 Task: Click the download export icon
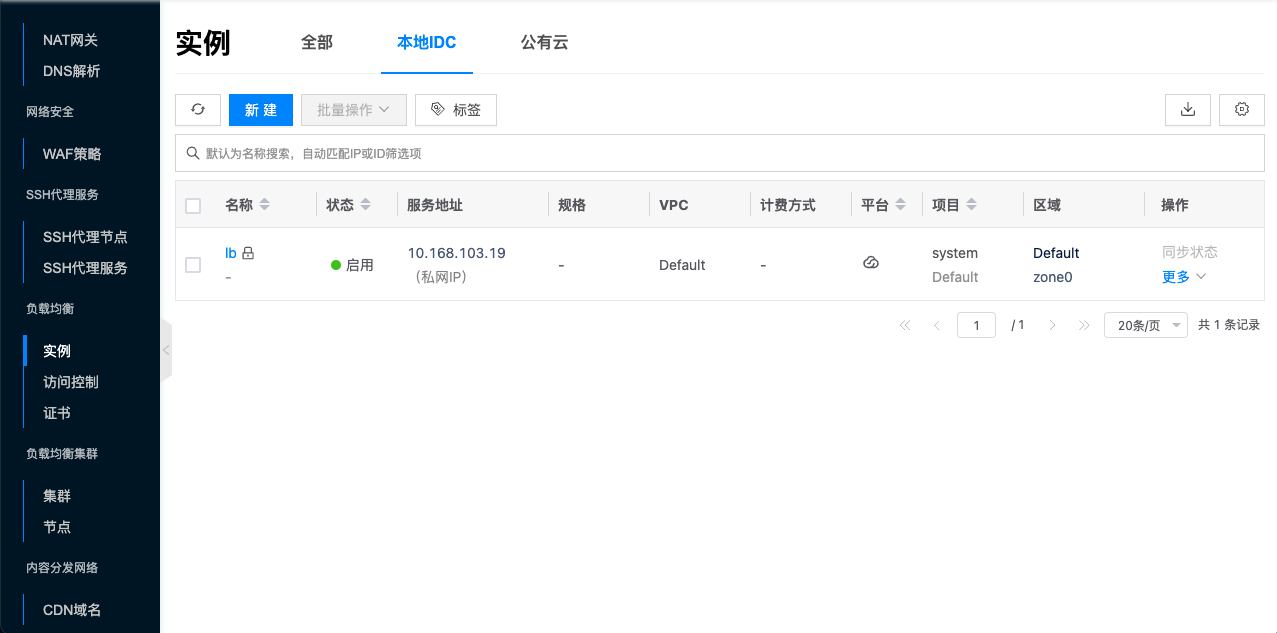pyautogui.click(x=1188, y=110)
